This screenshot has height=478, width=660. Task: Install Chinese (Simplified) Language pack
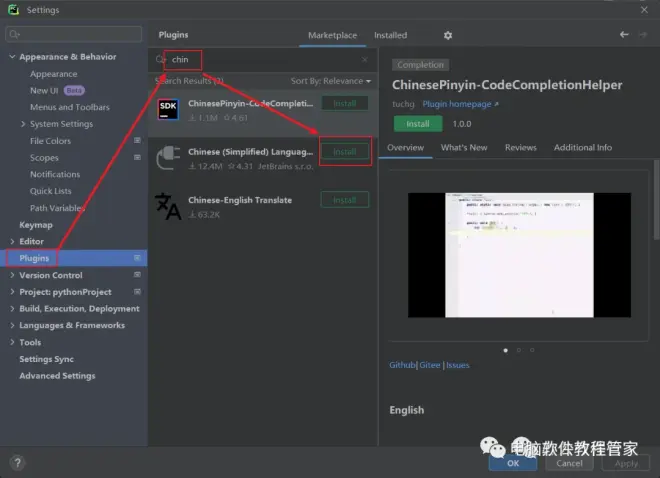coord(345,151)
